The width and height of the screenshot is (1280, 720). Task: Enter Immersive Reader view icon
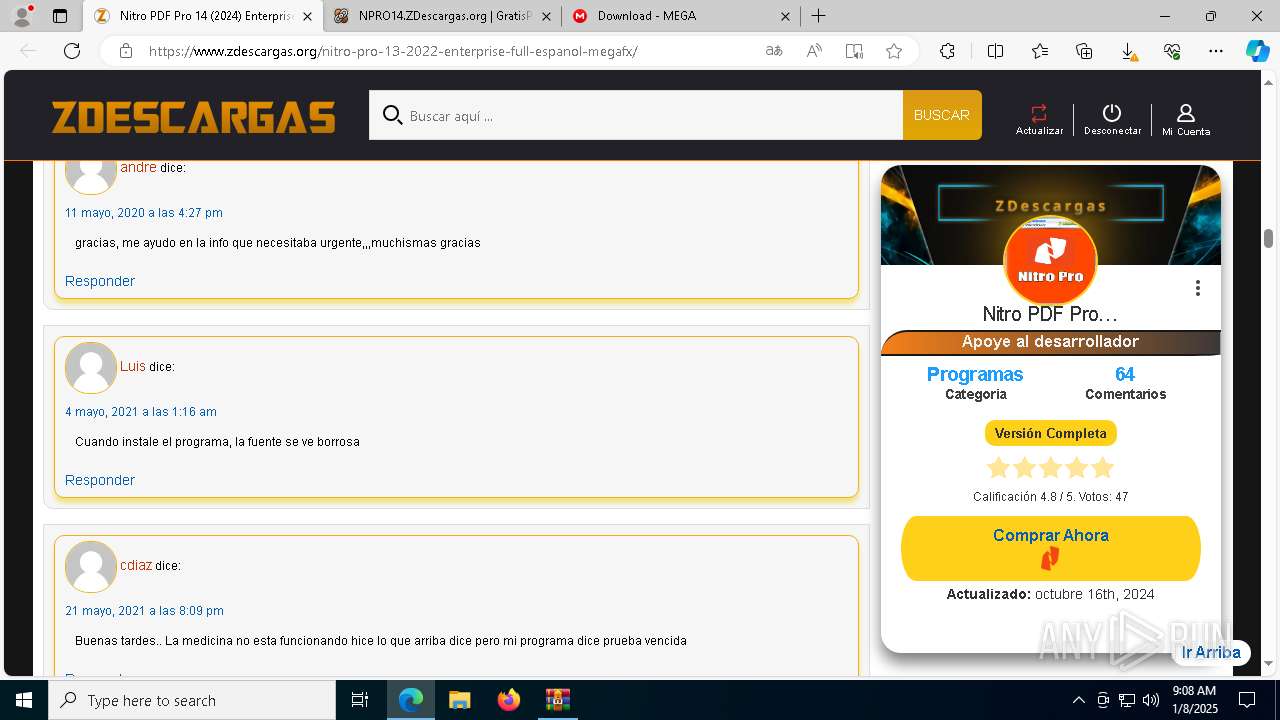point(854,51)
